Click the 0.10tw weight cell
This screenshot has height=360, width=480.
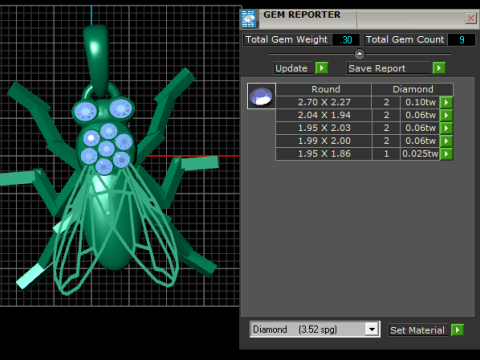[x=420, y=102]
